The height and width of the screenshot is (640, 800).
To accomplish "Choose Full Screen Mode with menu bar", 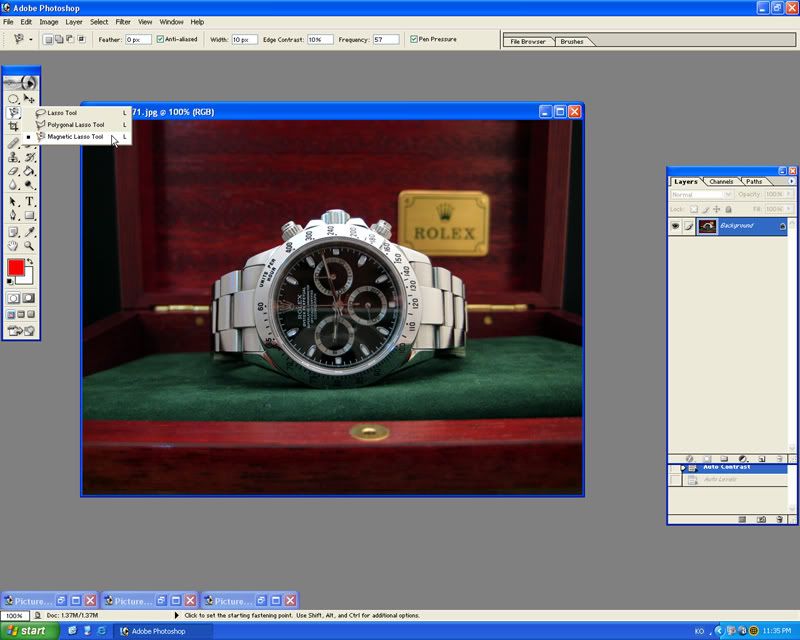I will [21, 314].
